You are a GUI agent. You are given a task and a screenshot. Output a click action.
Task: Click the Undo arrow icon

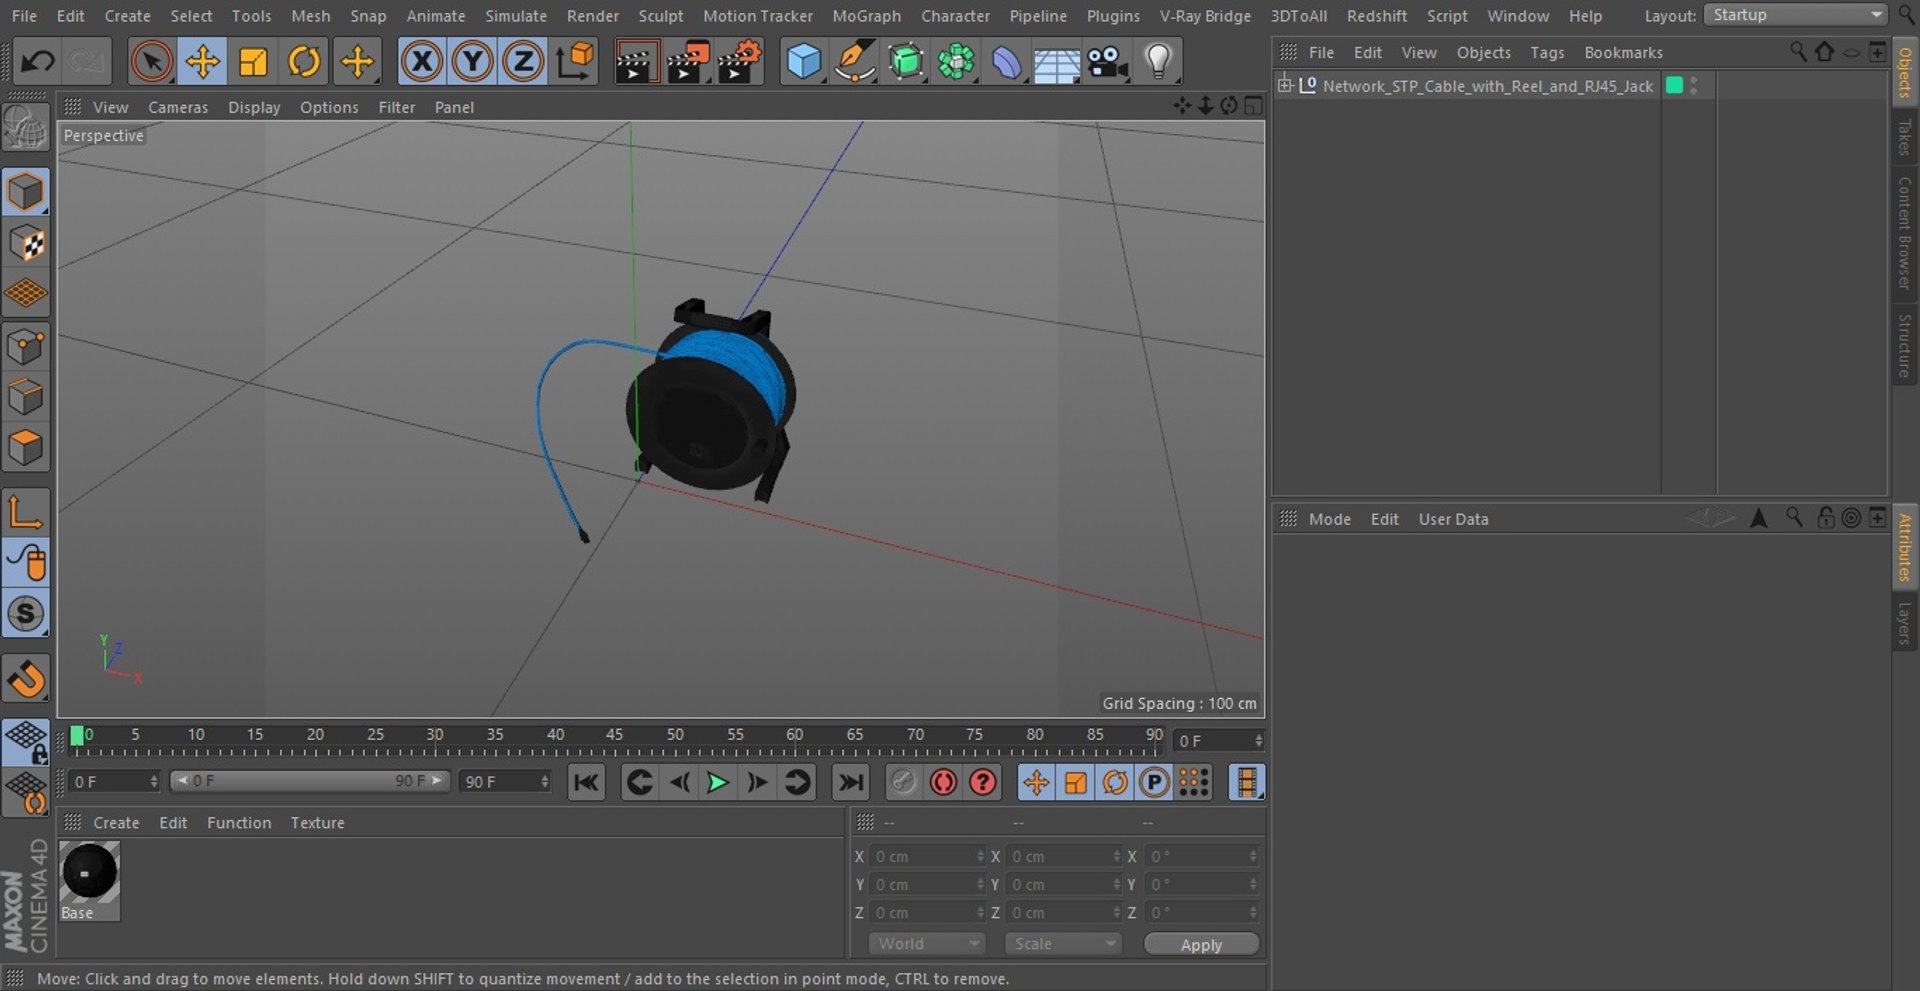(38, 62)
